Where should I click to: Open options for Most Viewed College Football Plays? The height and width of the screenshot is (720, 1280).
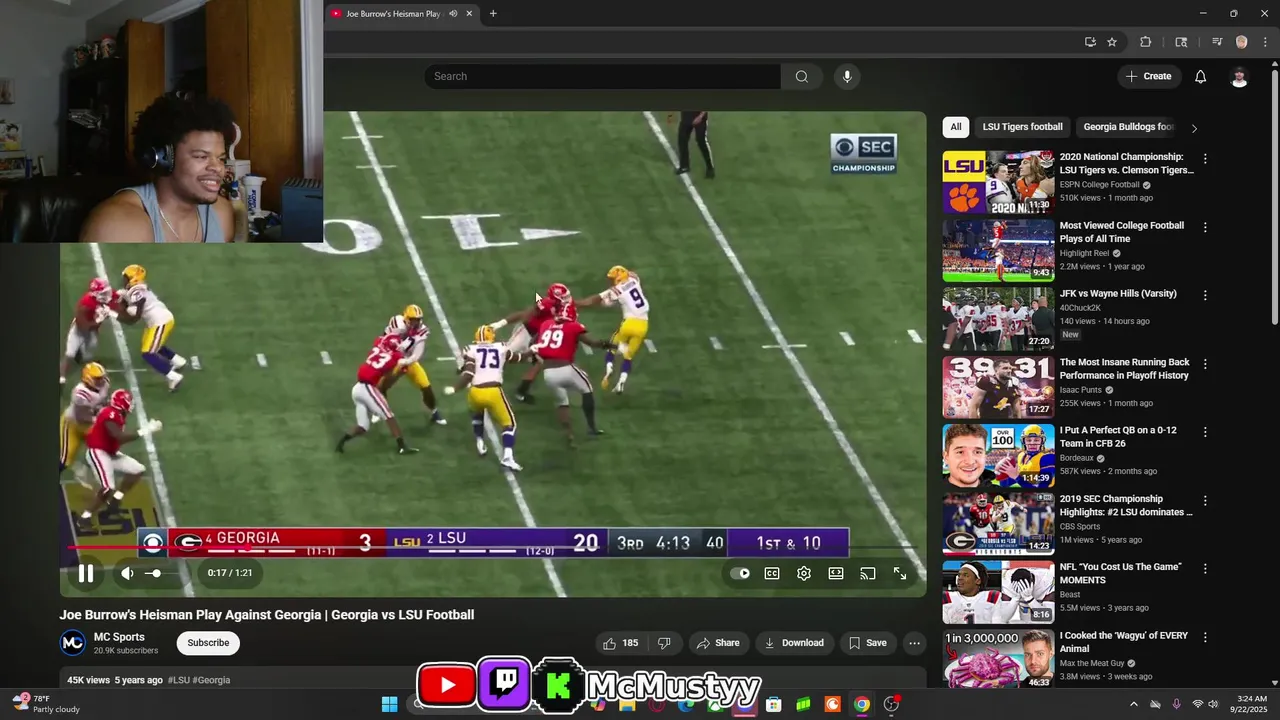coord(1205,227)
